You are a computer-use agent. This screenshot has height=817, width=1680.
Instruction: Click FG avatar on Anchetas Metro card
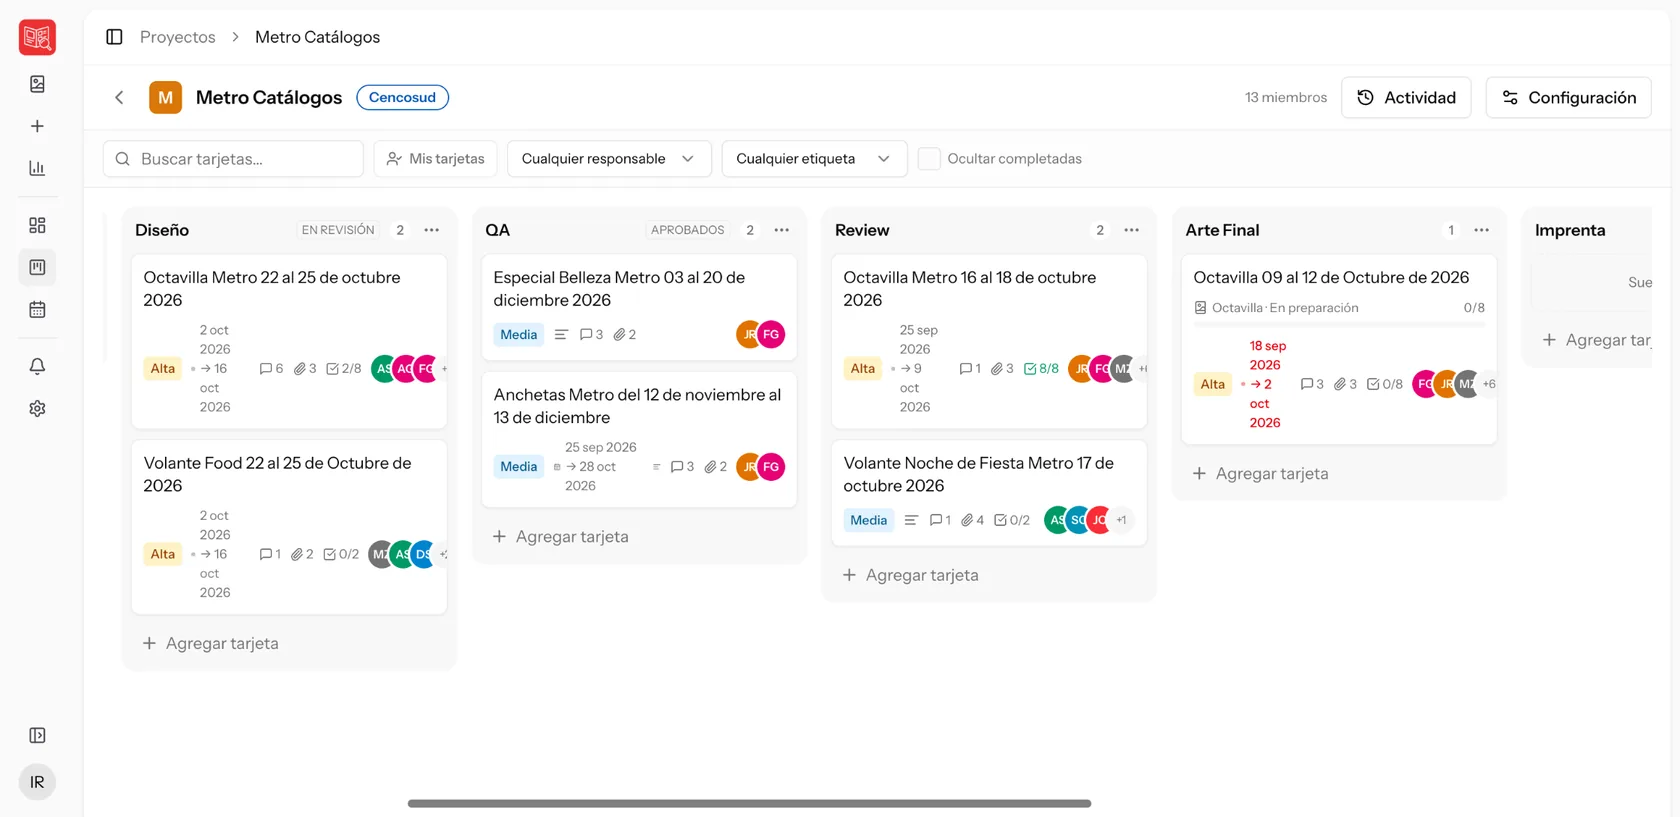(x=771, y=467)
